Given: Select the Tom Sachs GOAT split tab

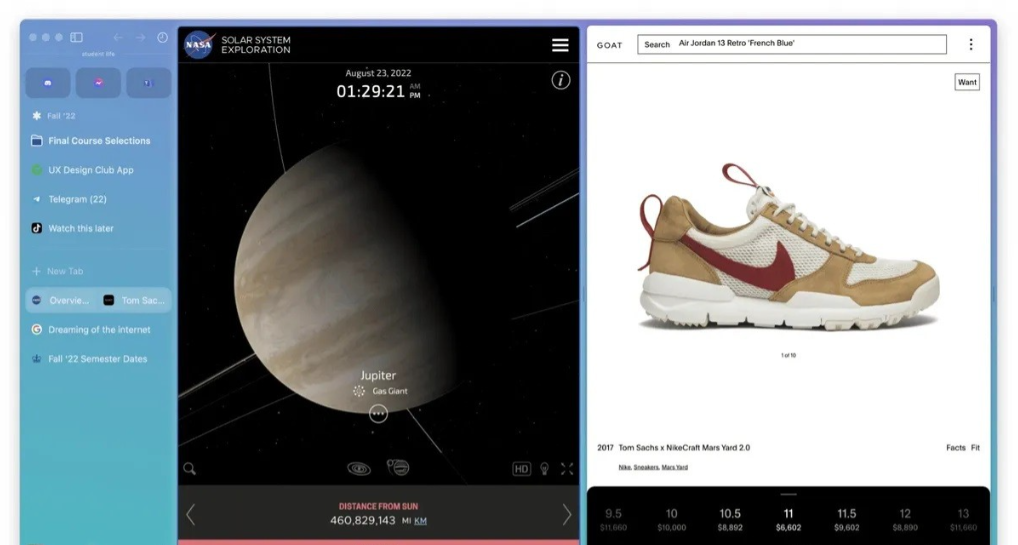Looking at the screenshot, I should tap(135, 300).
